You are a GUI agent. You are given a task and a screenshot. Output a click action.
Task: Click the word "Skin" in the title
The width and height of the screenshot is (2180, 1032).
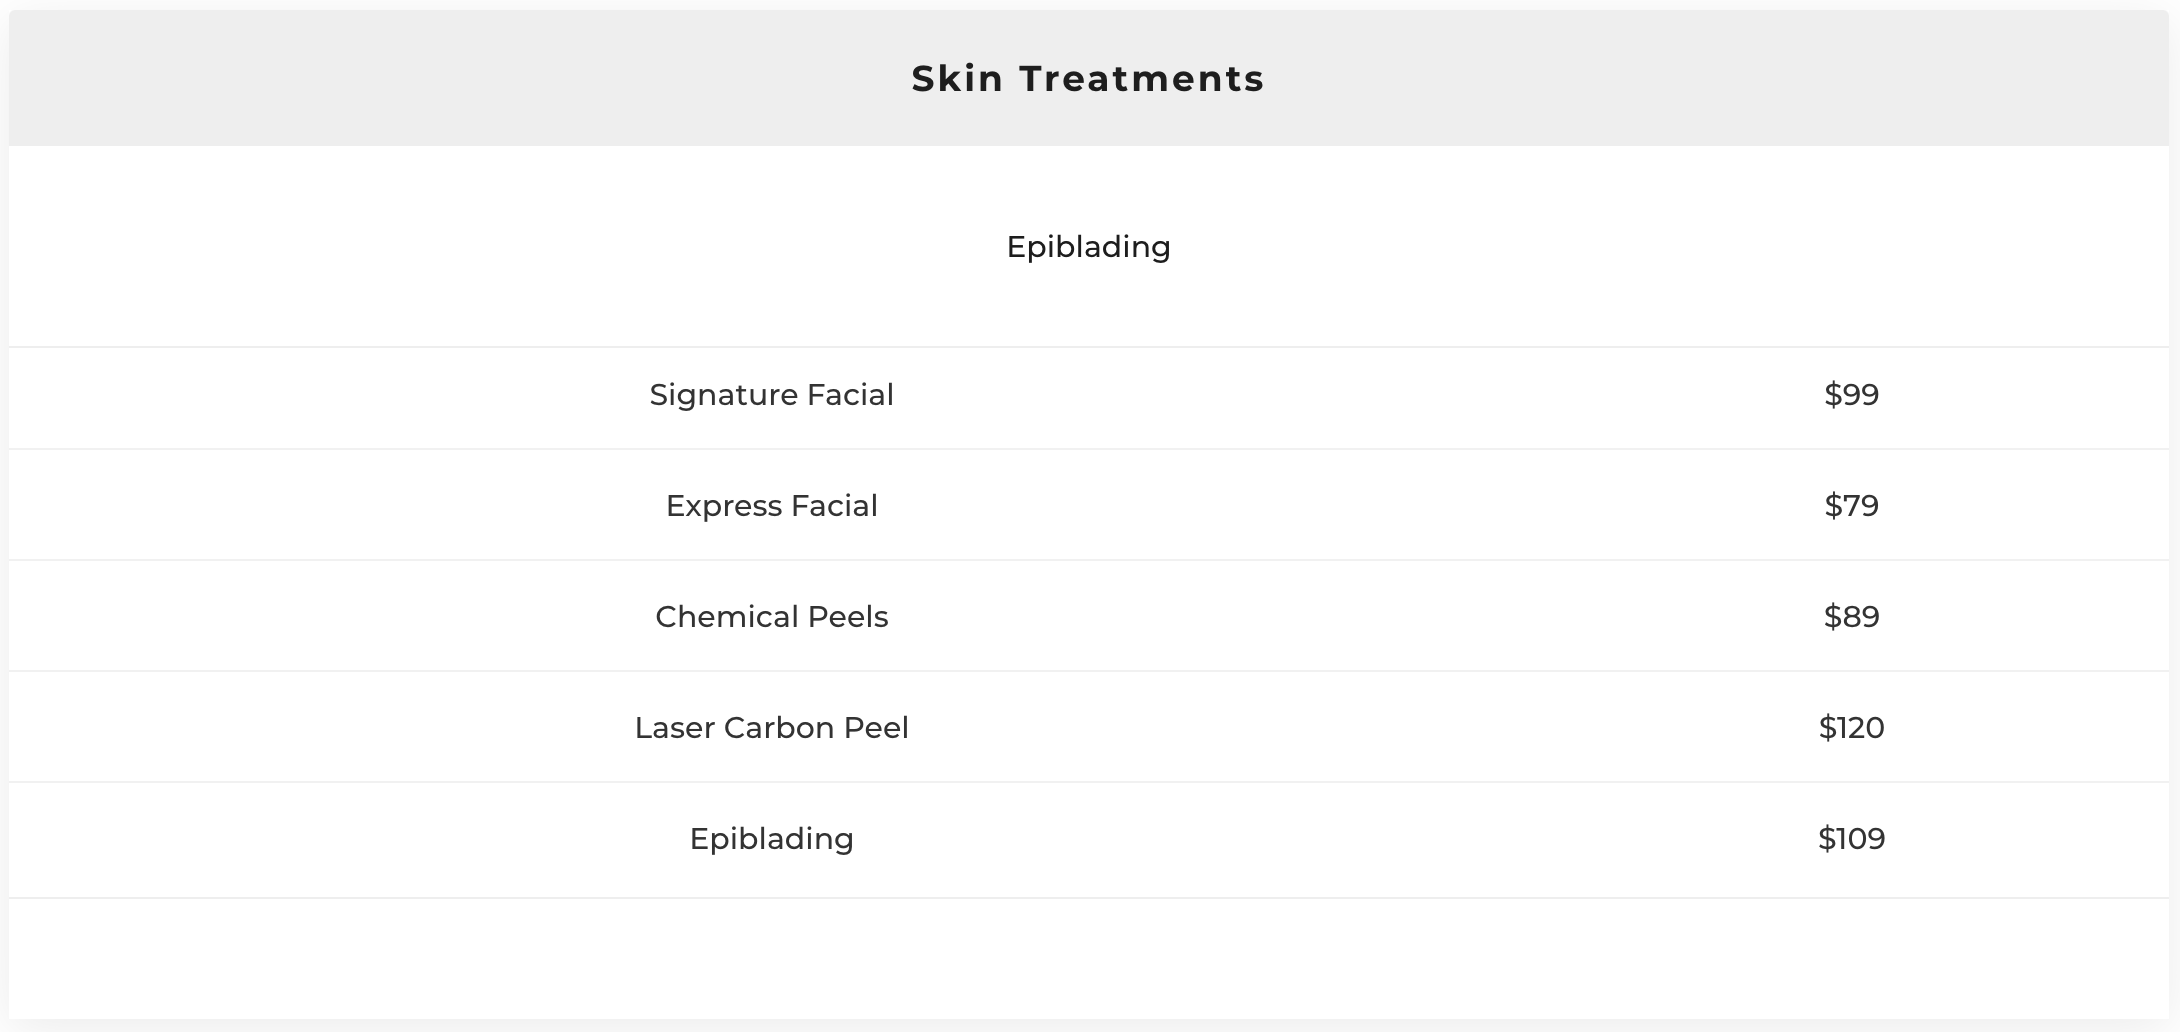(957, 79)
